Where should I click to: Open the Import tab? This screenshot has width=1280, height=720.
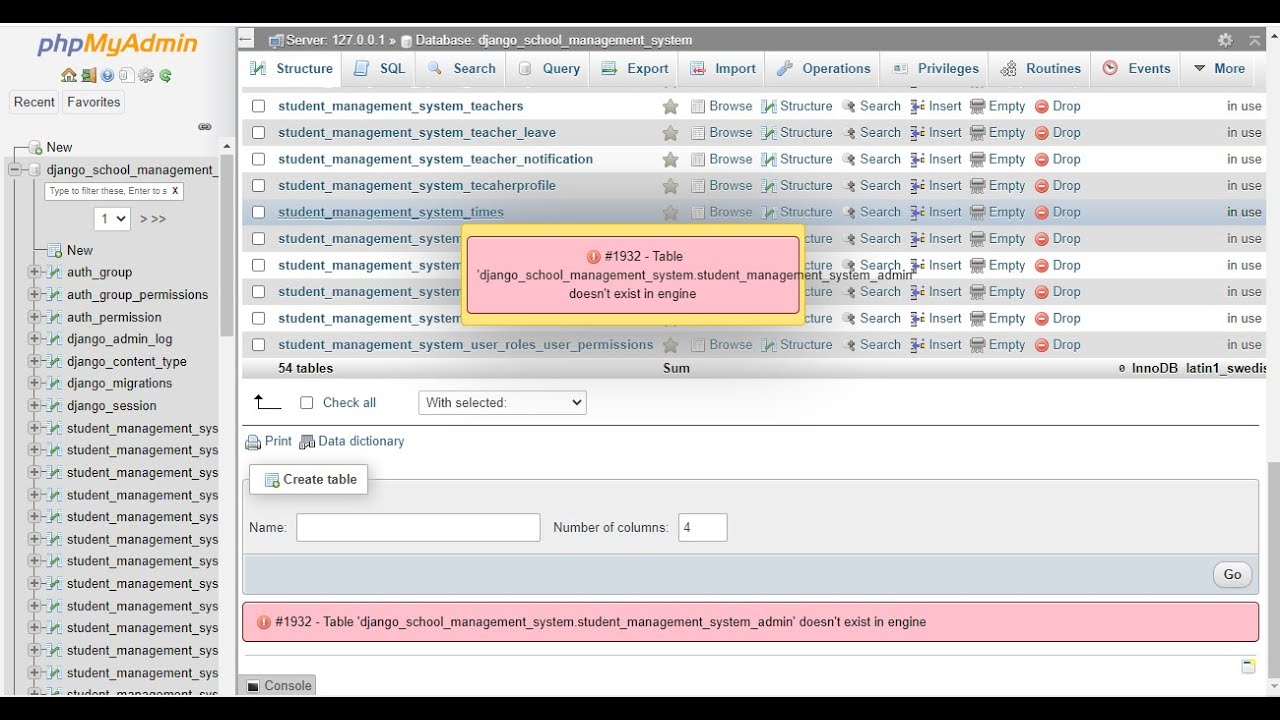tap(723, 69)
